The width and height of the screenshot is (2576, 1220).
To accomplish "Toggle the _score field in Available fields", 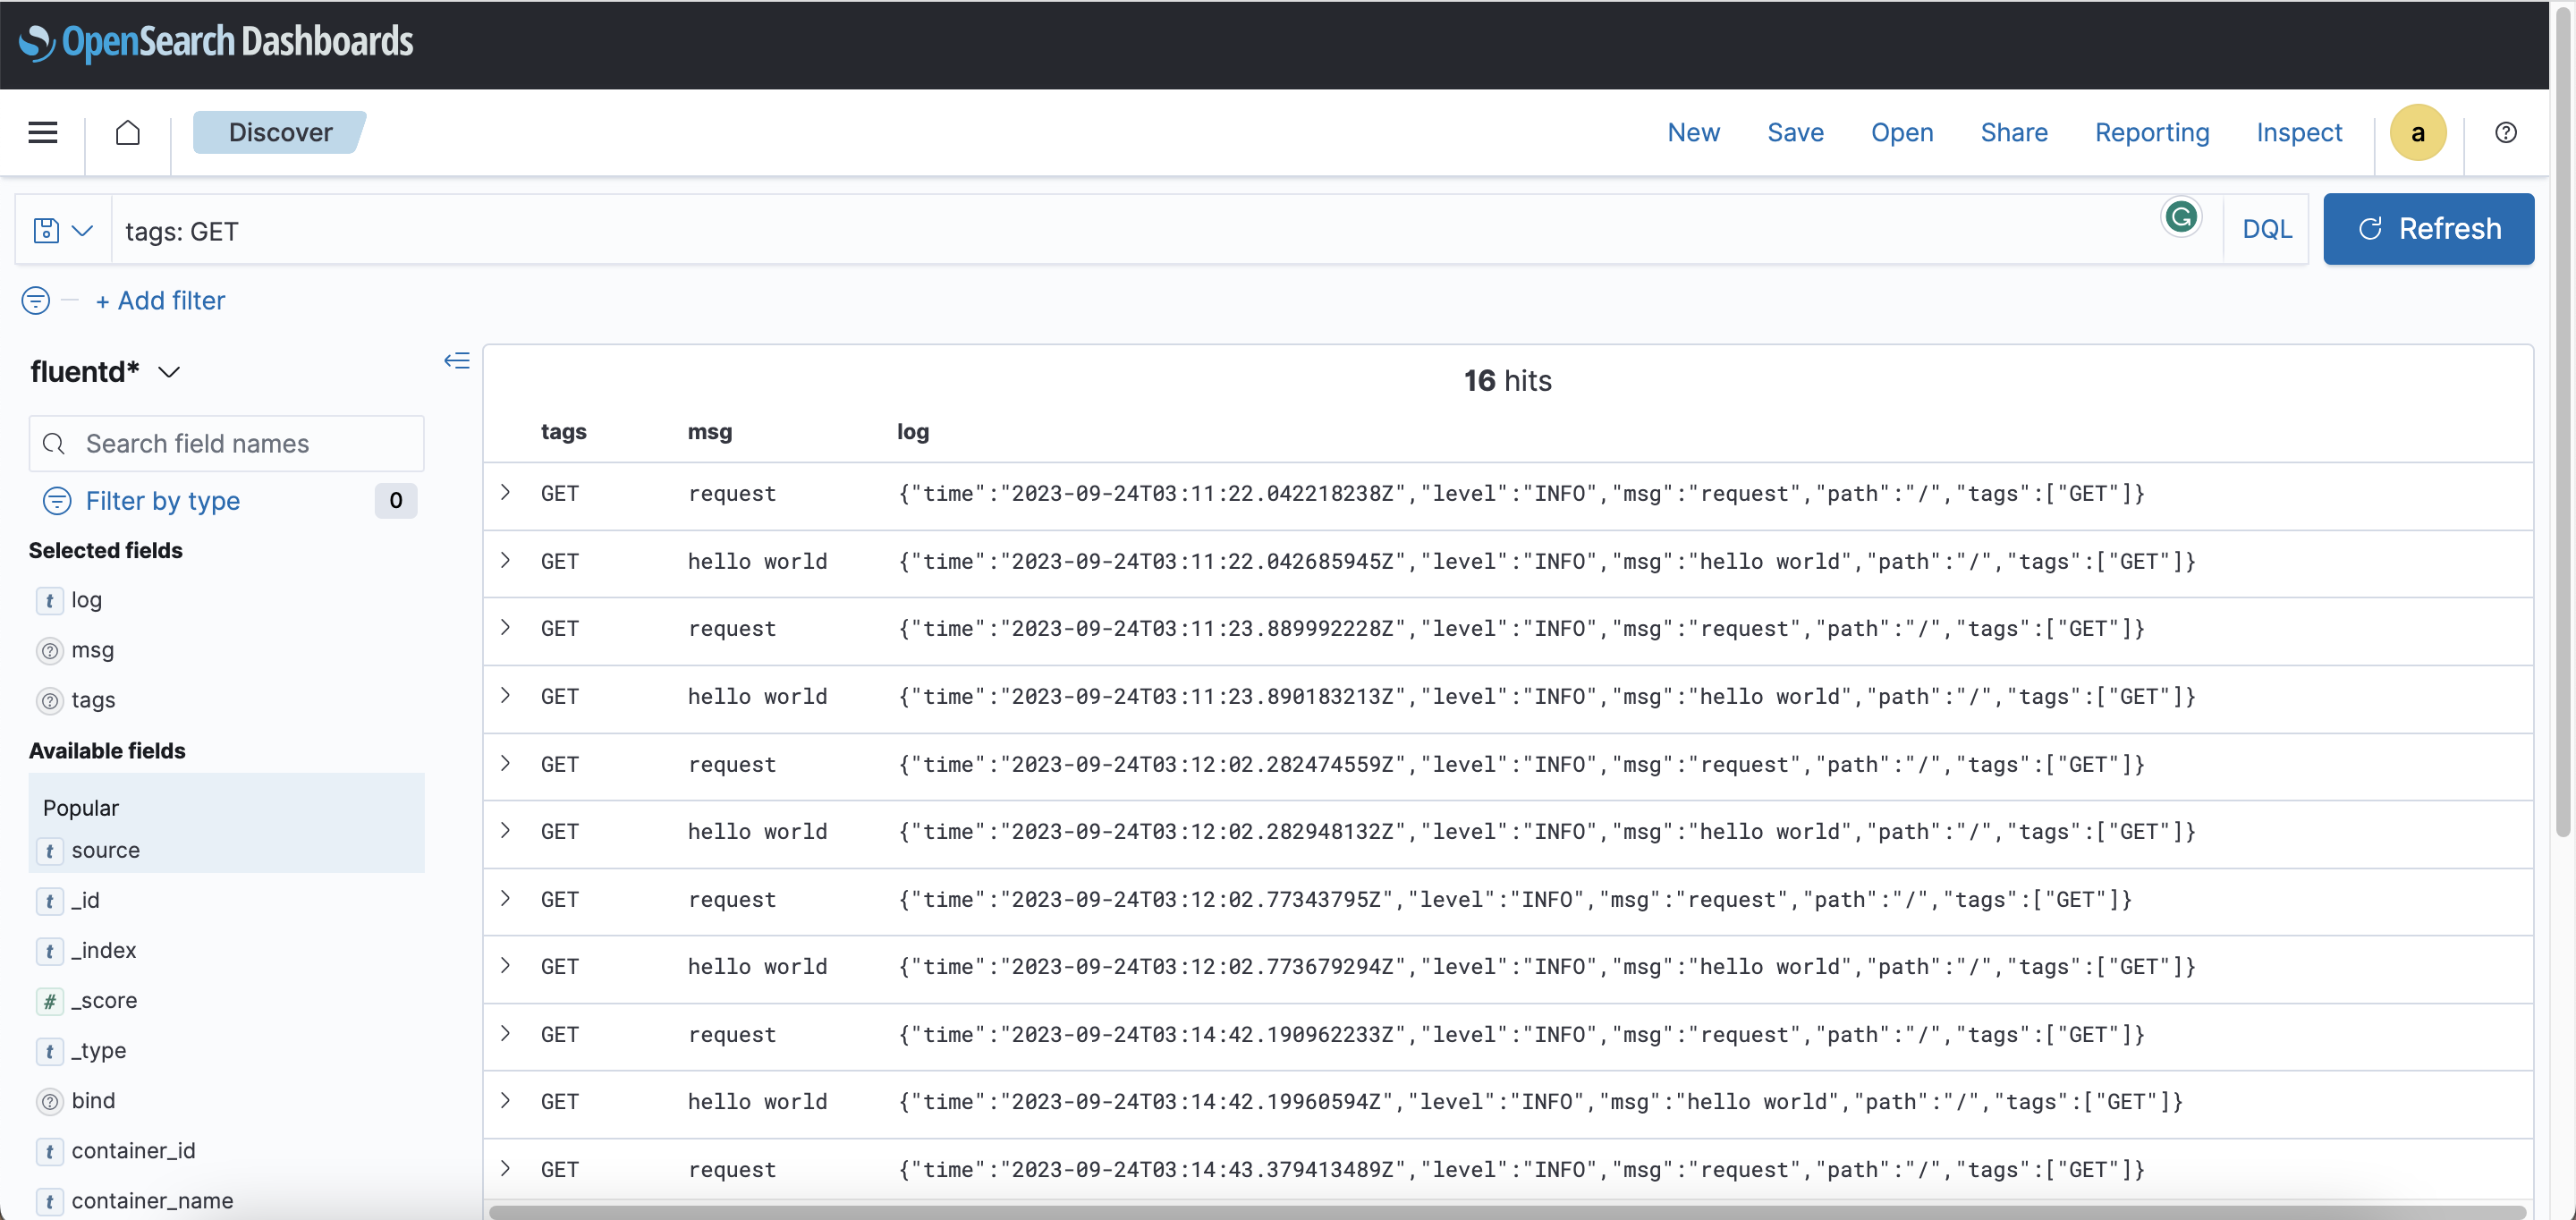I will click(x=105, y=1000).
